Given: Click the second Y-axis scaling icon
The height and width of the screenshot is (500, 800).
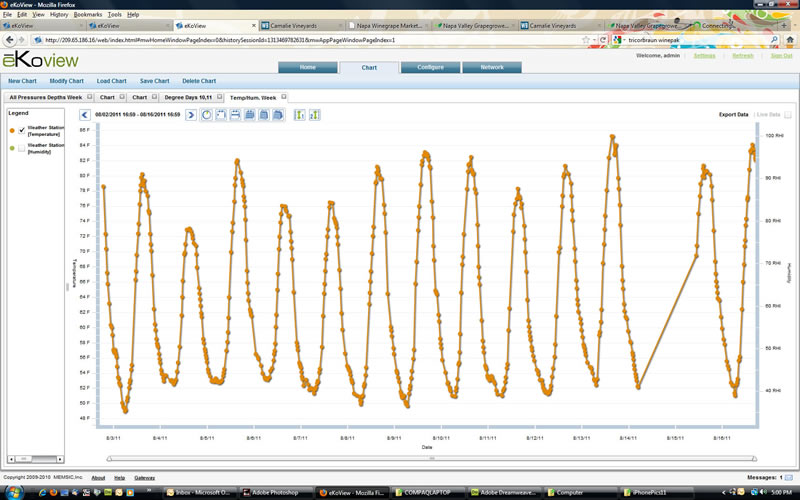Looking at the screenshot, I should point(312,115).
